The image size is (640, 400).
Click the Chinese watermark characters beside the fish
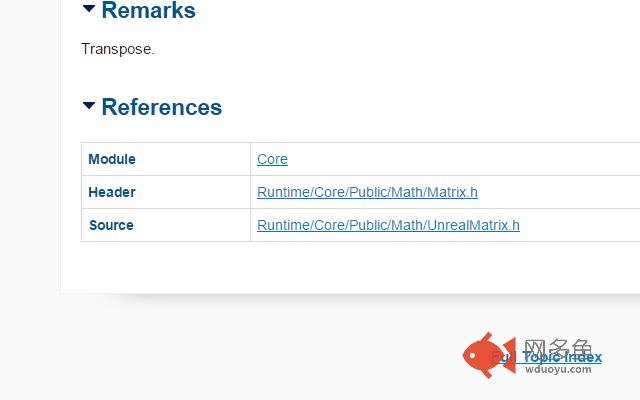pos(558,348)
